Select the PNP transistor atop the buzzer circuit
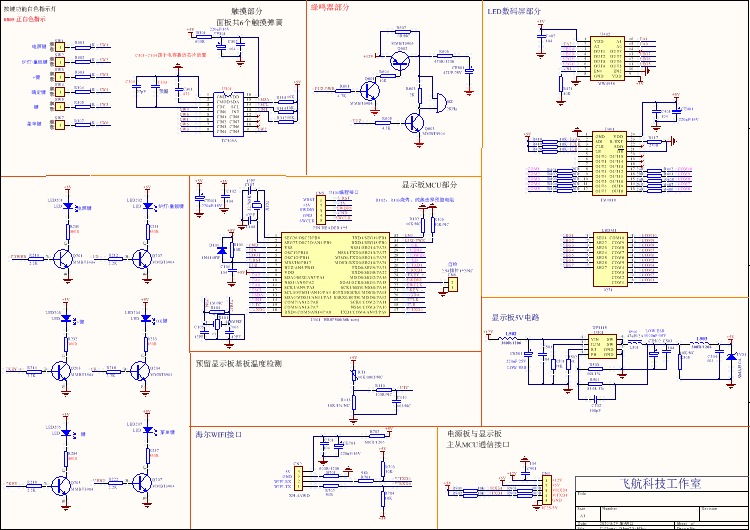 click(400, 61)
